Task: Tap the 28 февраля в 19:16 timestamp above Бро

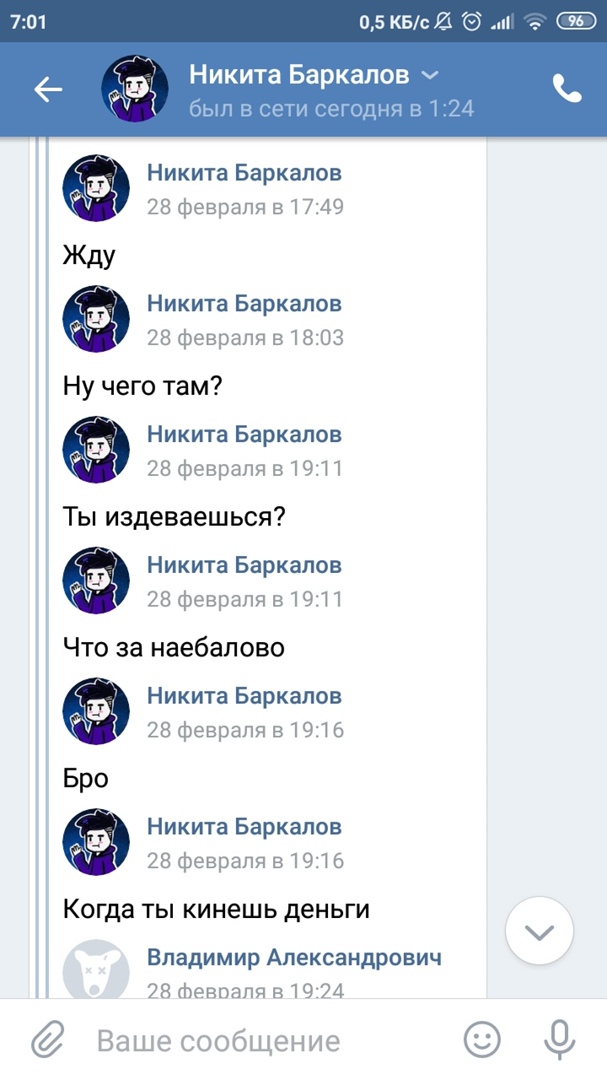Action: pos(245,730)
